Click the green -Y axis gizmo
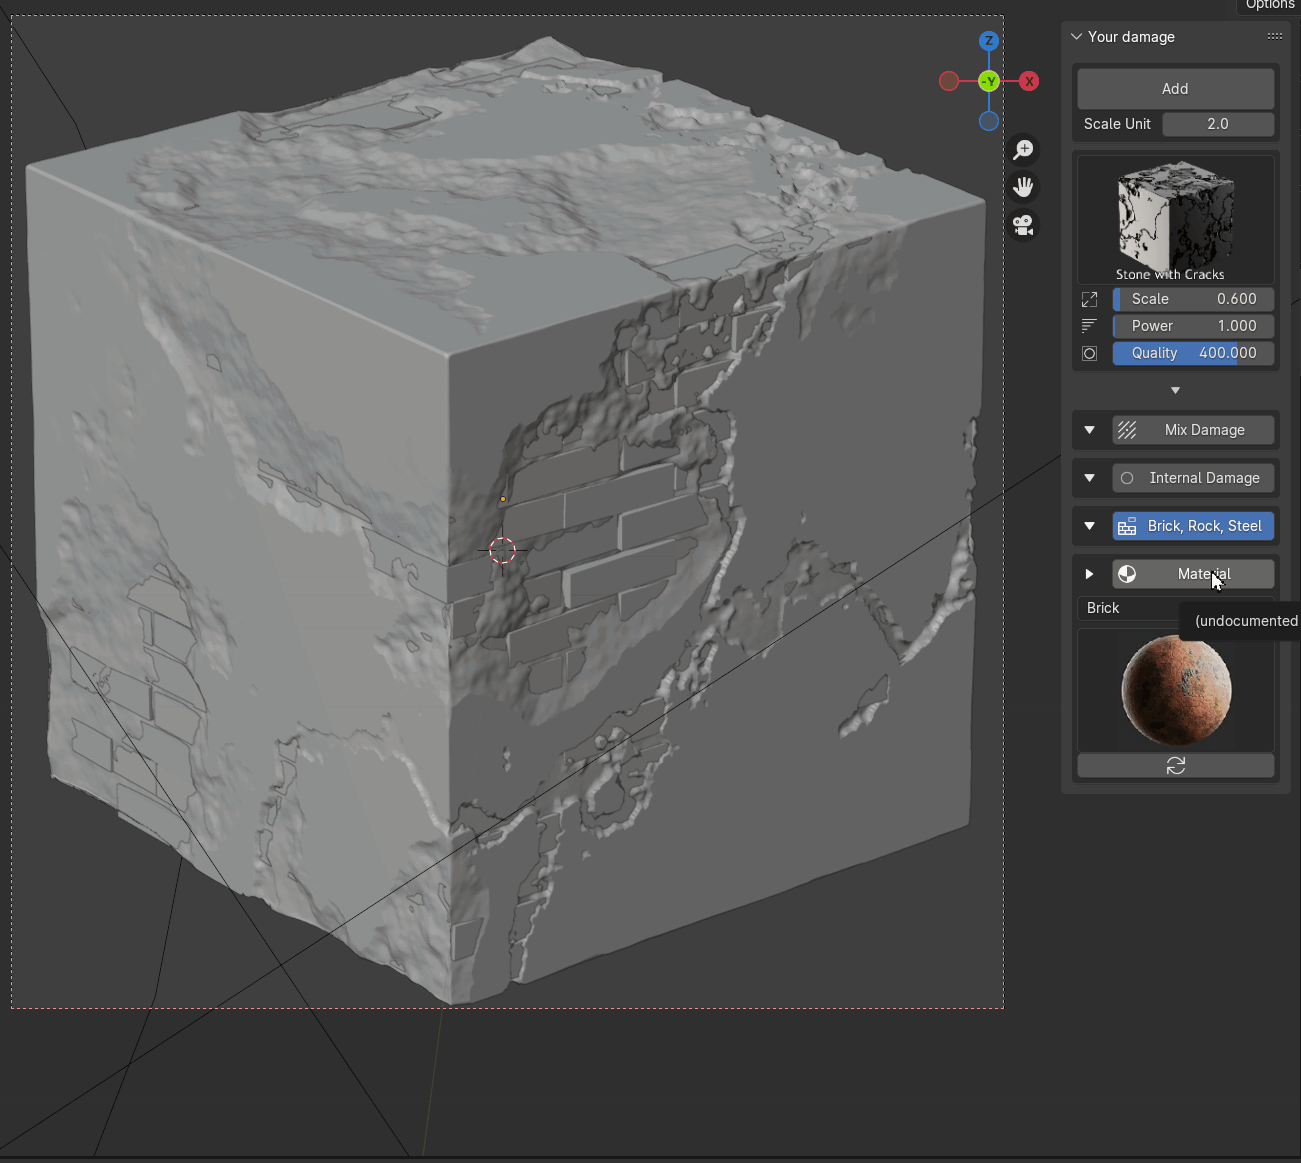 pyautogui.click(x=988, y=81)
